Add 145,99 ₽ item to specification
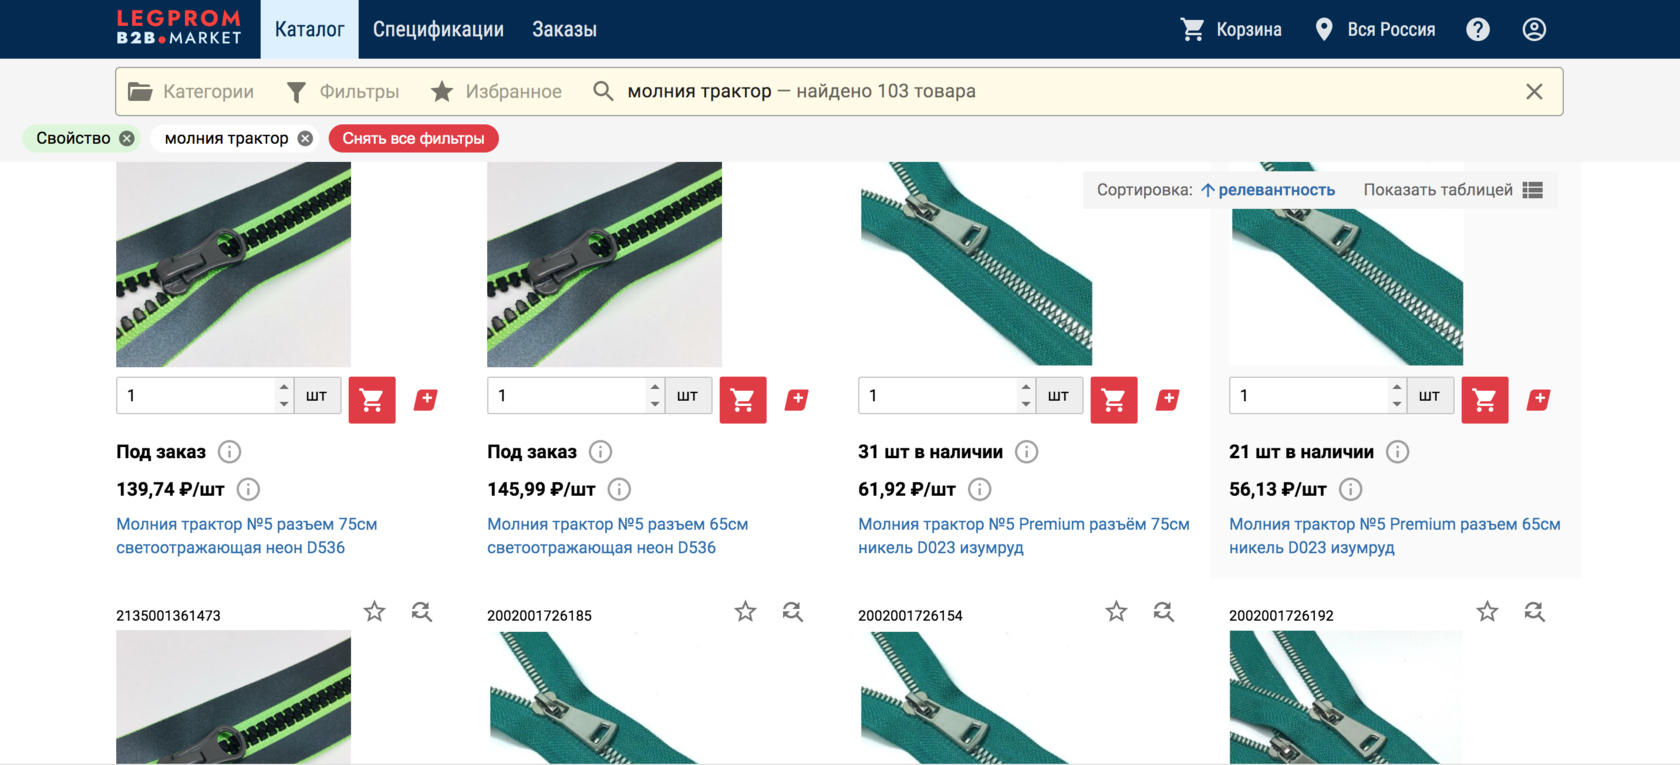 tap(797, 399)
